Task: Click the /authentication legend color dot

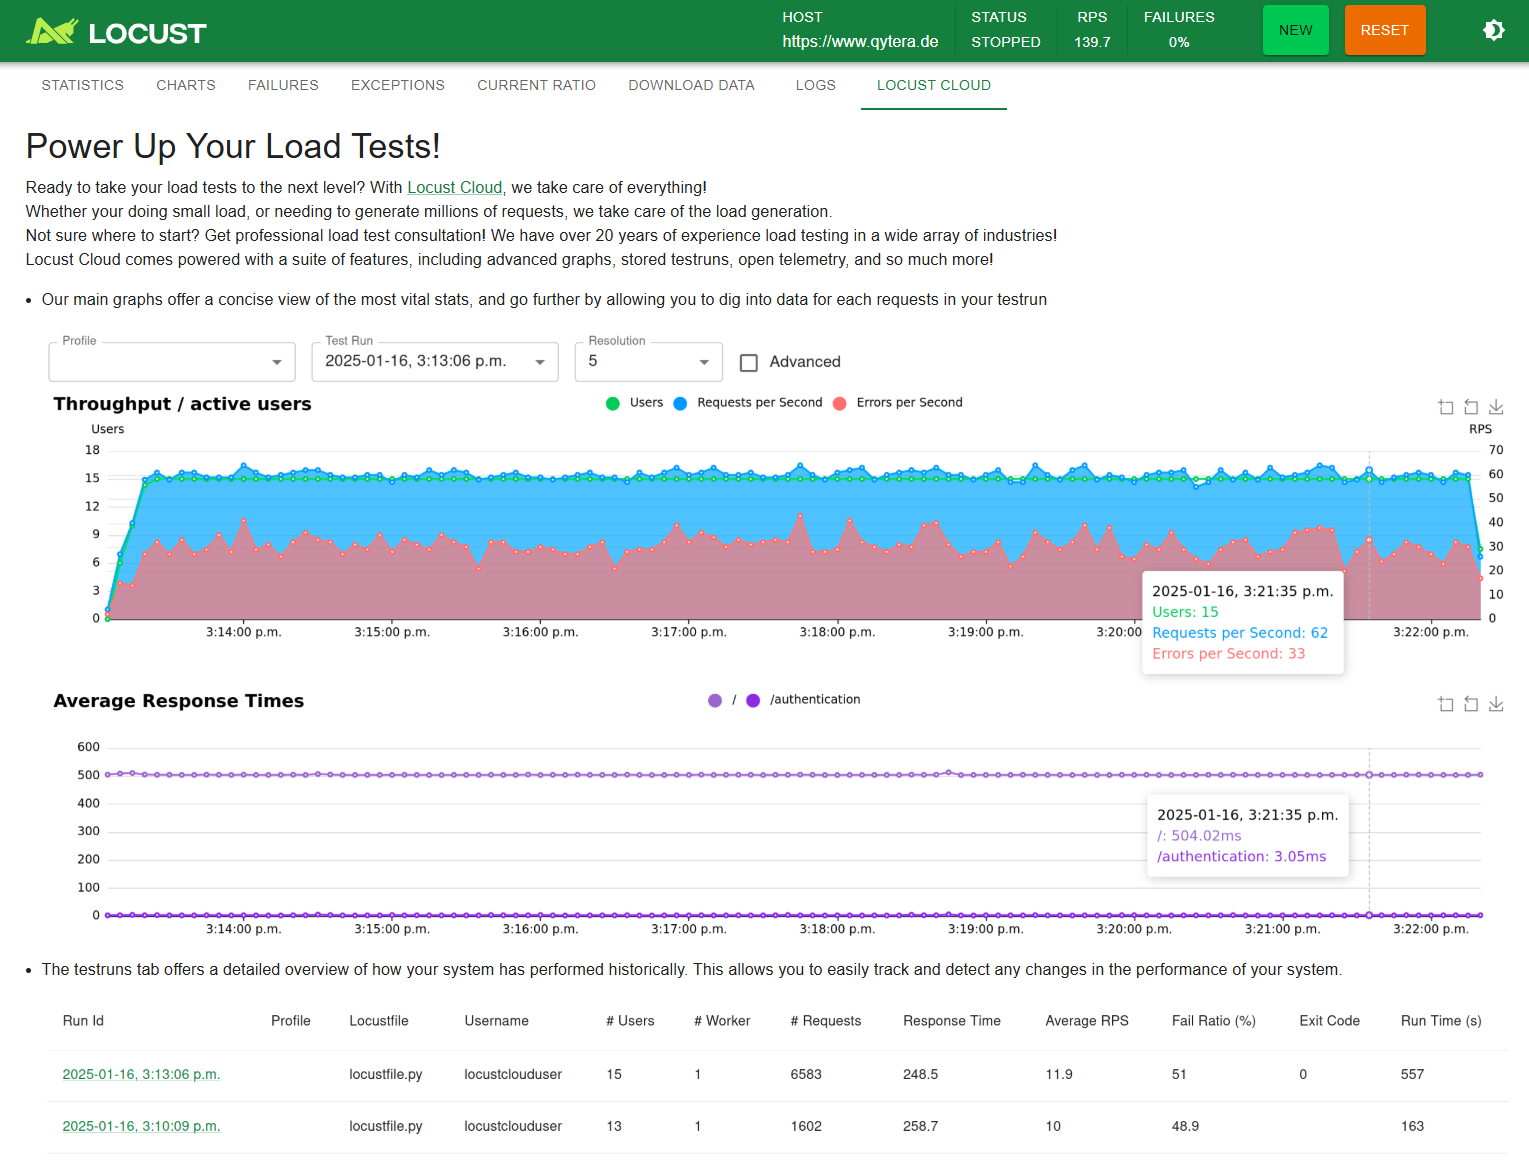Action: click(753, 700)
